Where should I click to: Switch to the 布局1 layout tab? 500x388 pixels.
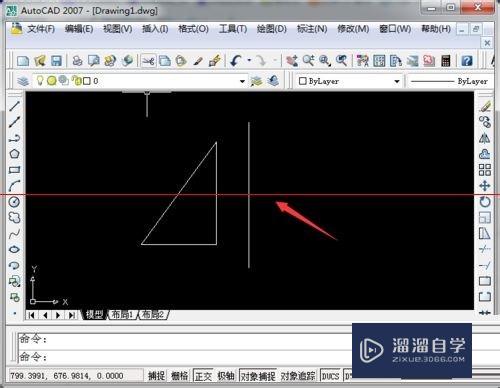[122, 314]
